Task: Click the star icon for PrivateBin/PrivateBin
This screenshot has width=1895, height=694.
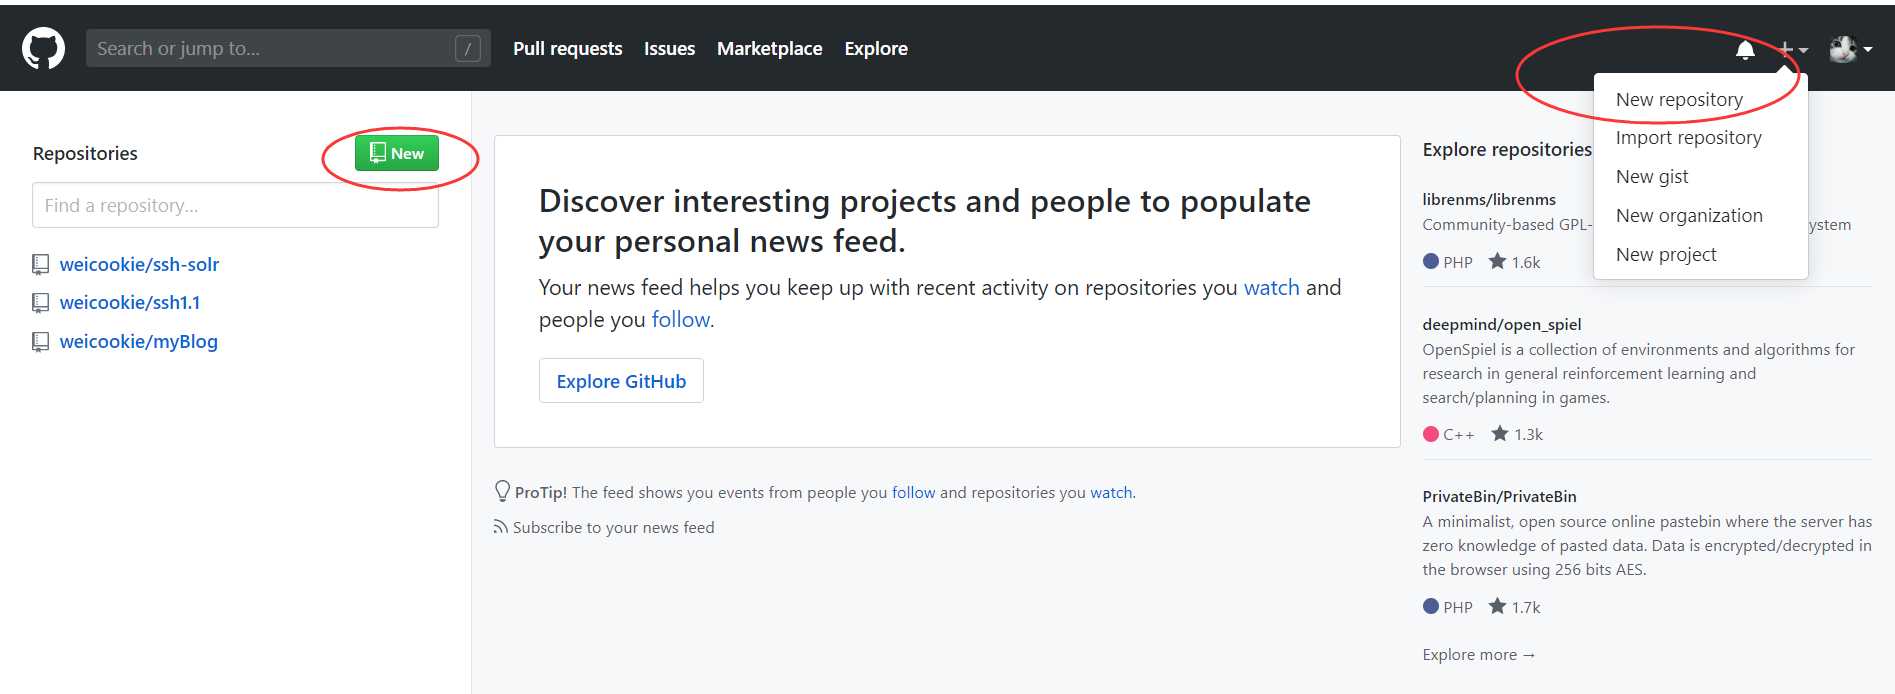Action: (x=1497, y=606)
